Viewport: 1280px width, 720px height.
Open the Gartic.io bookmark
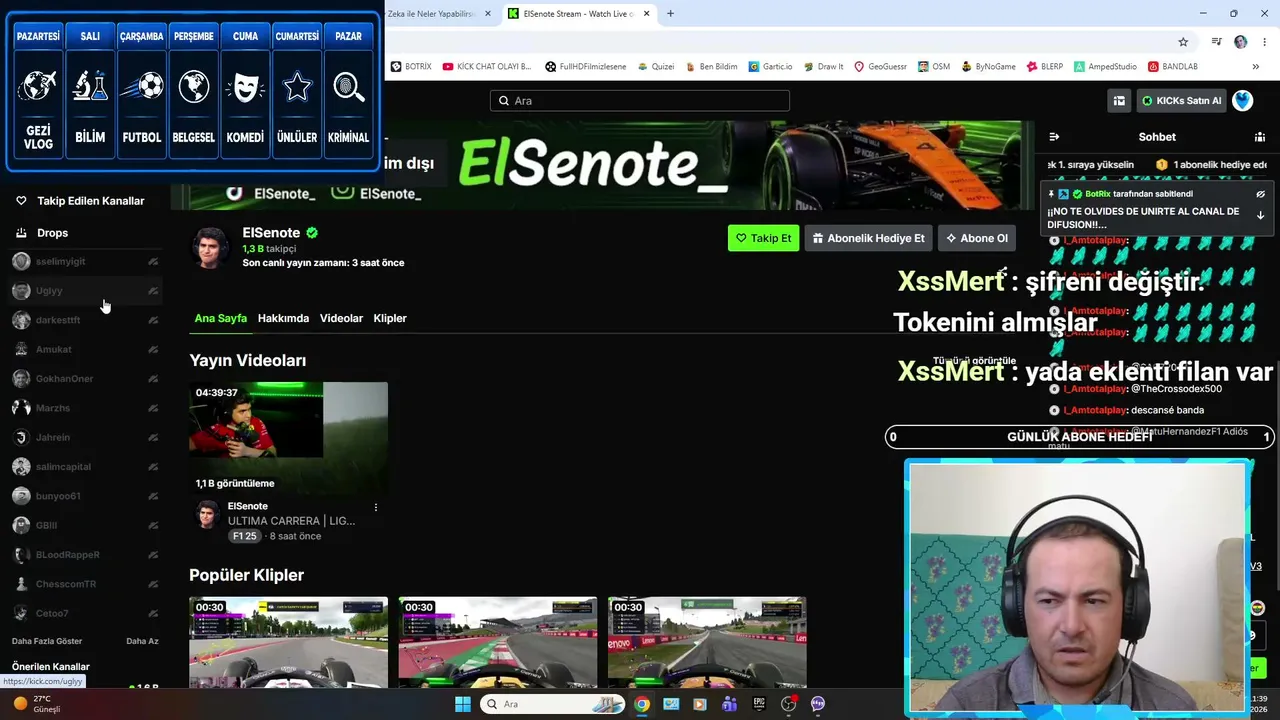pos(770,67)
